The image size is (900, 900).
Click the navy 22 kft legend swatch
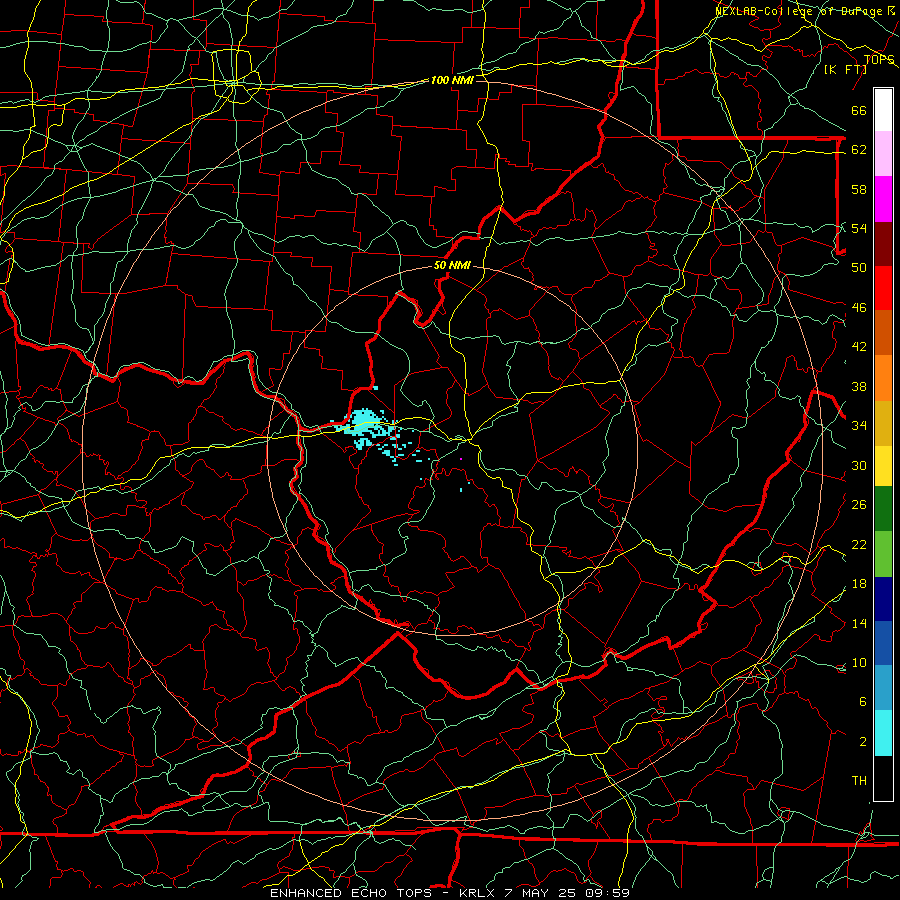(x=883, y=599)
